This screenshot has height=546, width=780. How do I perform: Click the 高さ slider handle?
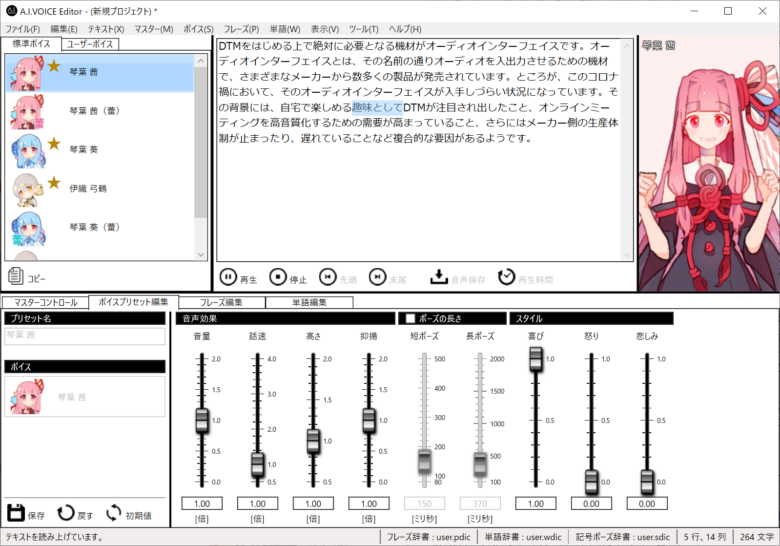click(313, 441)
